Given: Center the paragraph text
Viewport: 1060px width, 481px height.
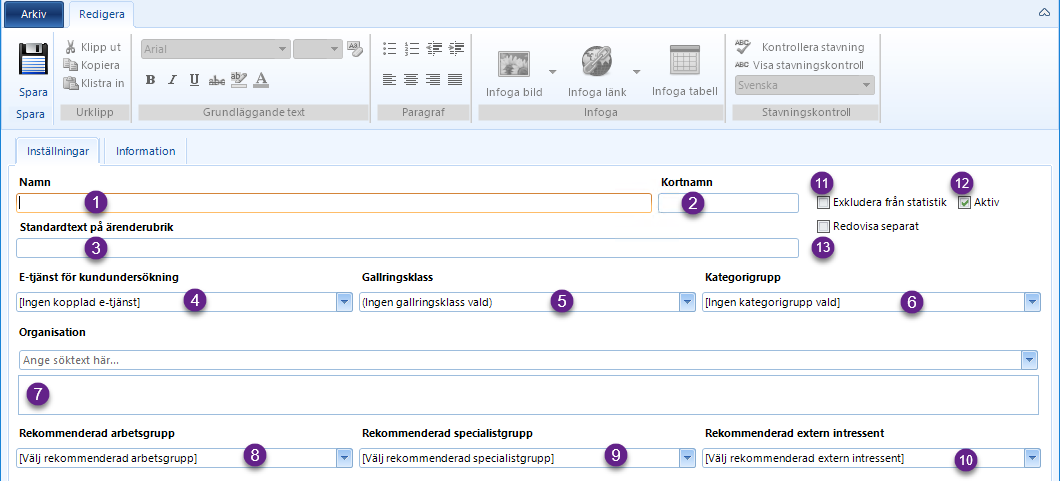Looking at the screenshot, I should 411,80.
